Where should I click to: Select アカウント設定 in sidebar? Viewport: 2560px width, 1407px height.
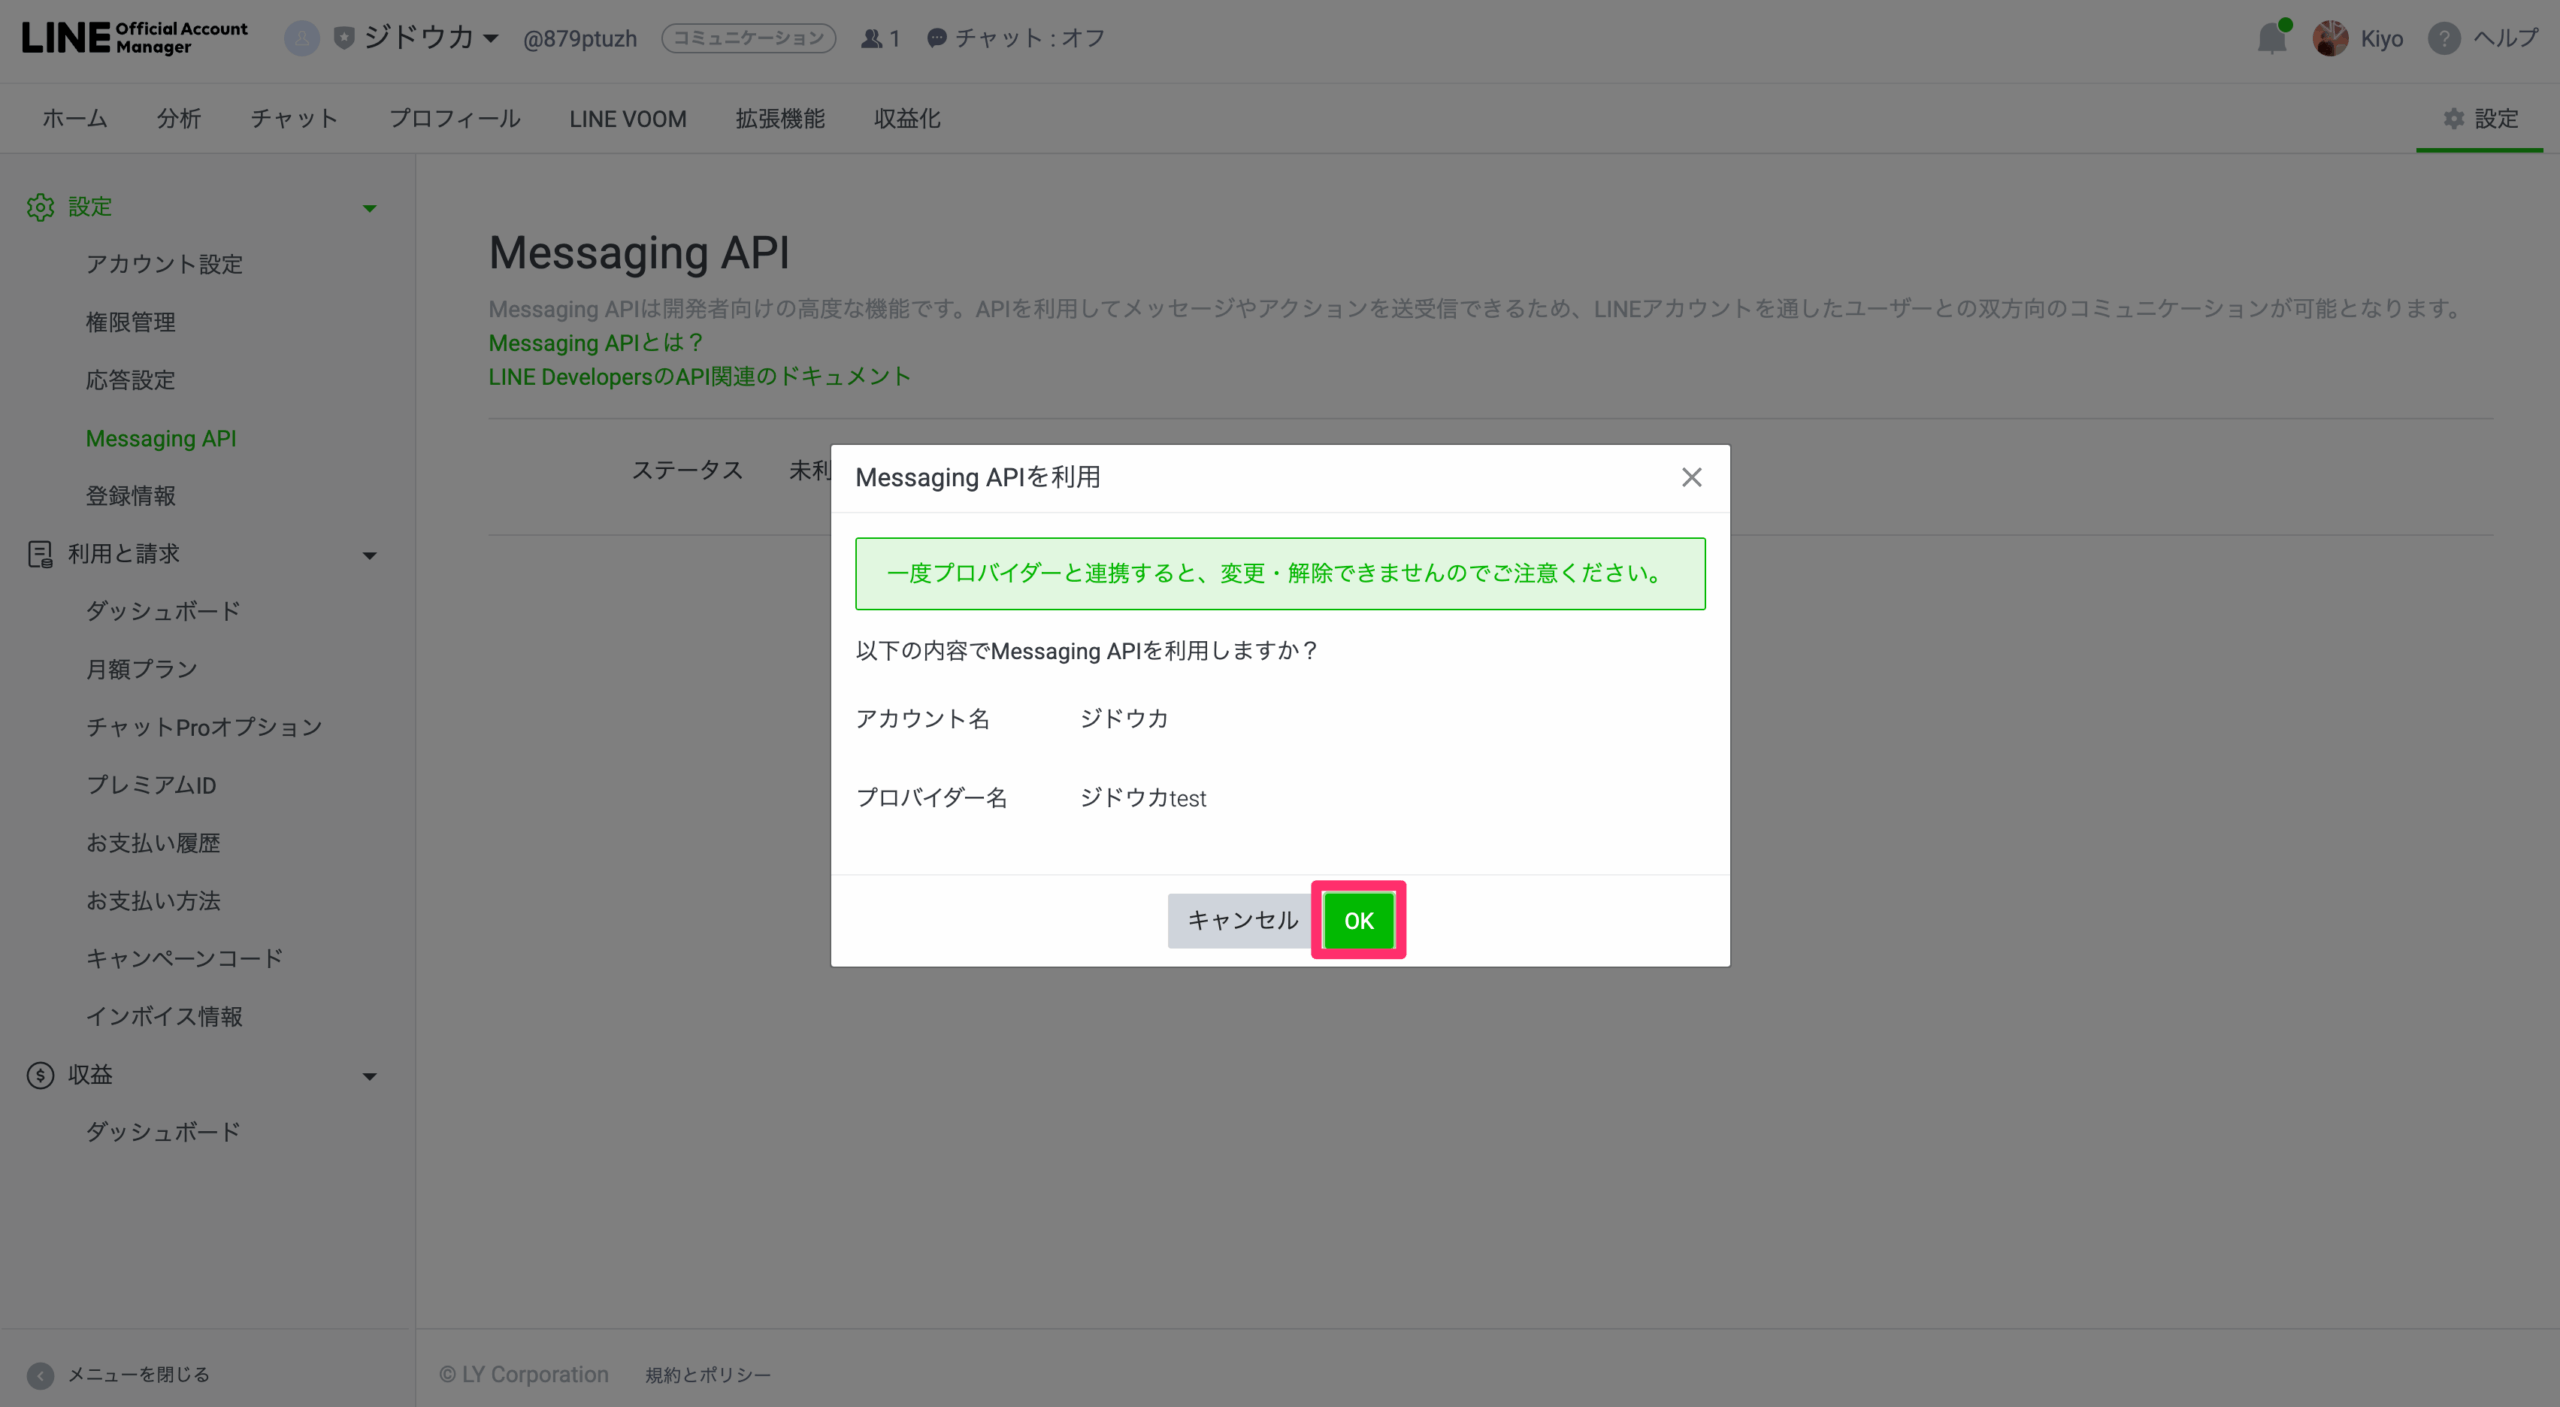165,264
